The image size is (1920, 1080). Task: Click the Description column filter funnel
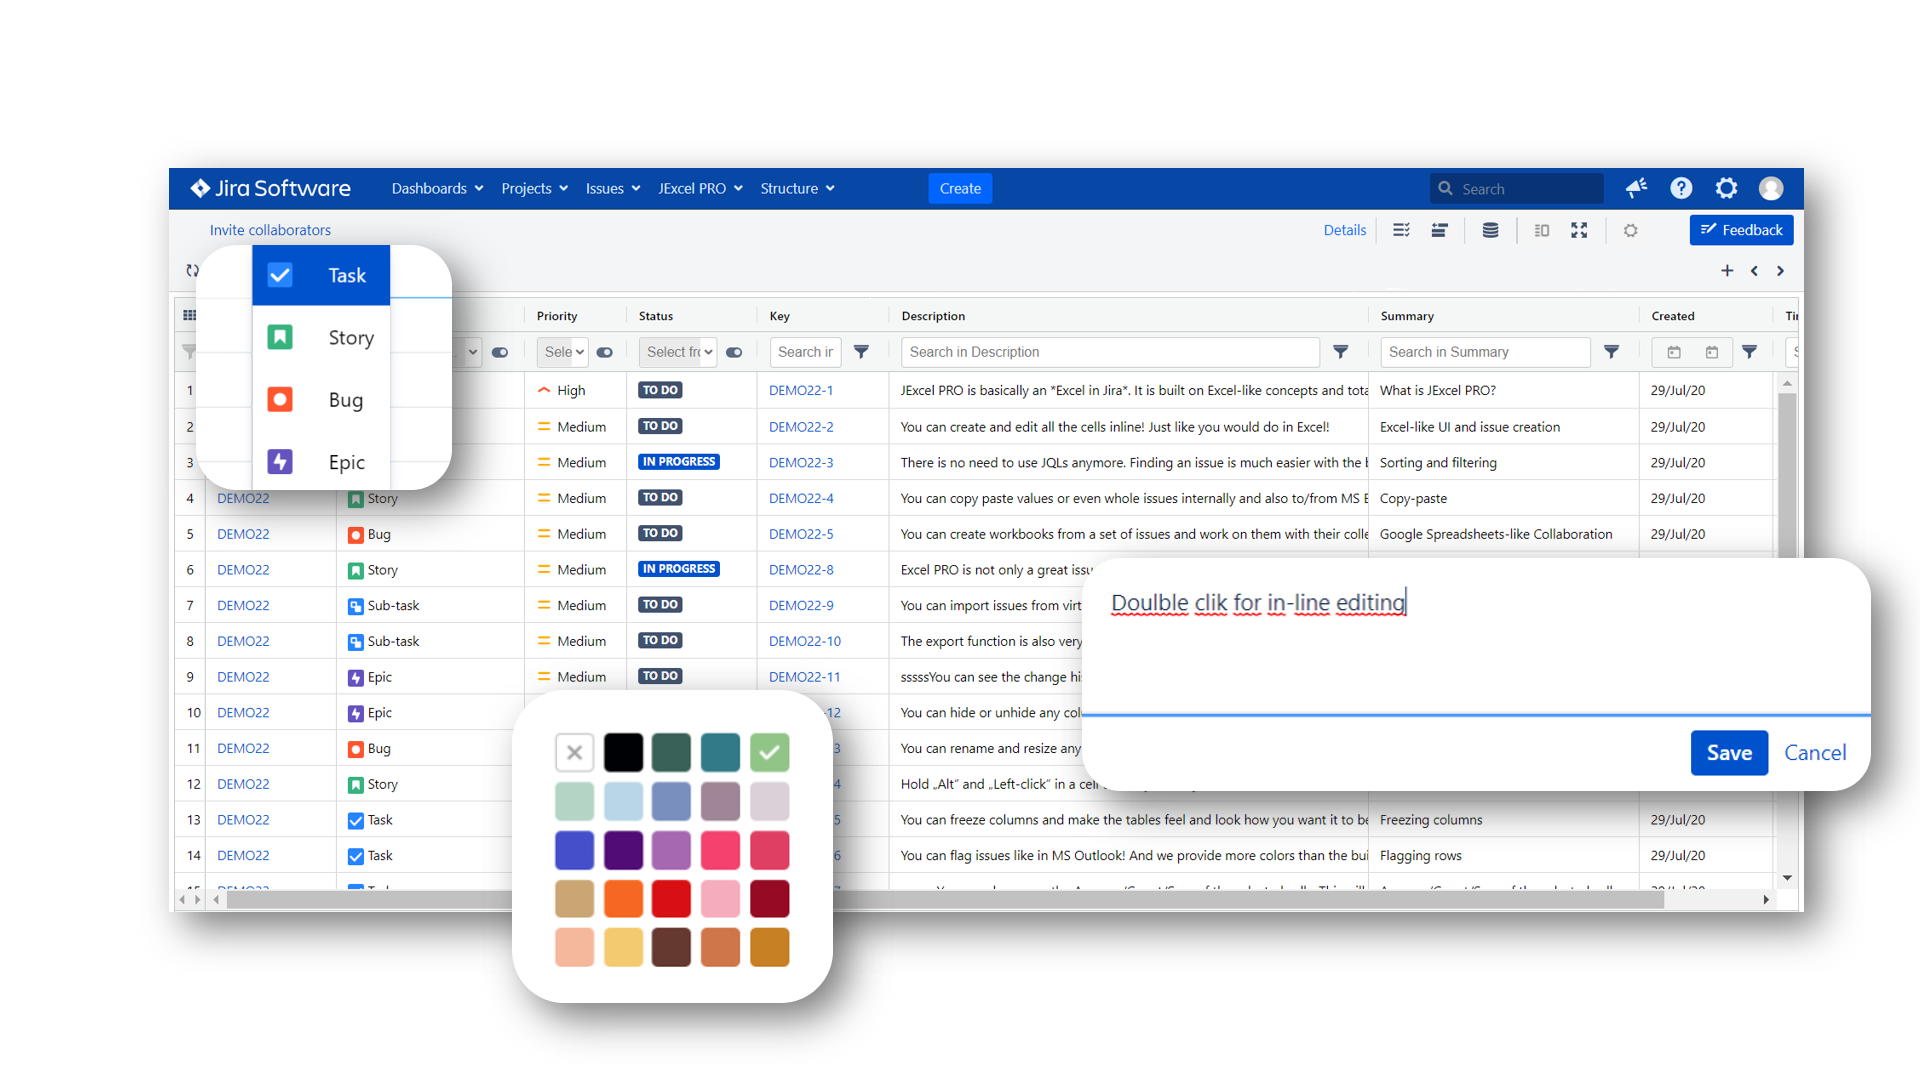[x=1341, y=352]
